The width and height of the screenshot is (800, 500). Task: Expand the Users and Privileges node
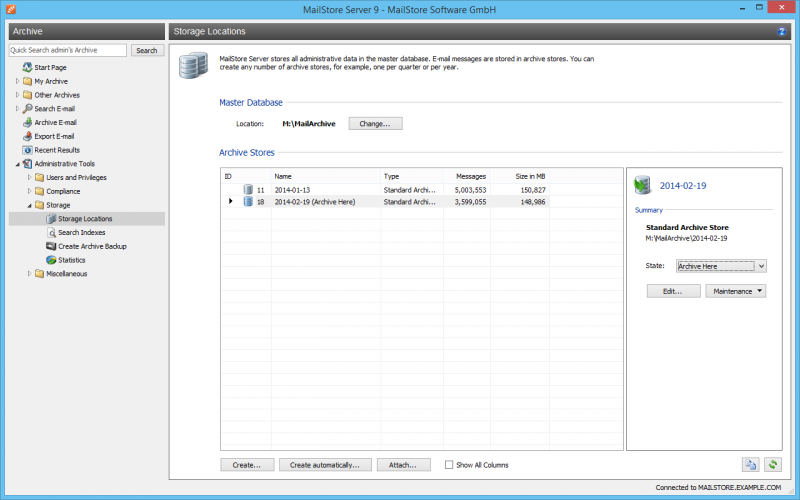29,178
